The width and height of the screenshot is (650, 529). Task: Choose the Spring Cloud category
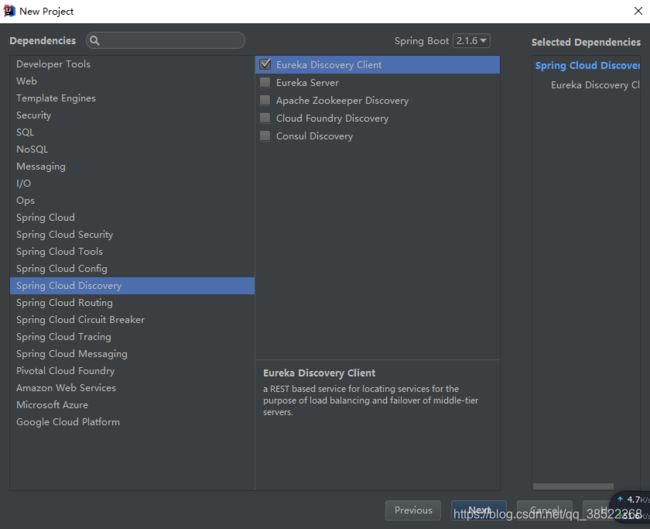[x=132, y=217]
